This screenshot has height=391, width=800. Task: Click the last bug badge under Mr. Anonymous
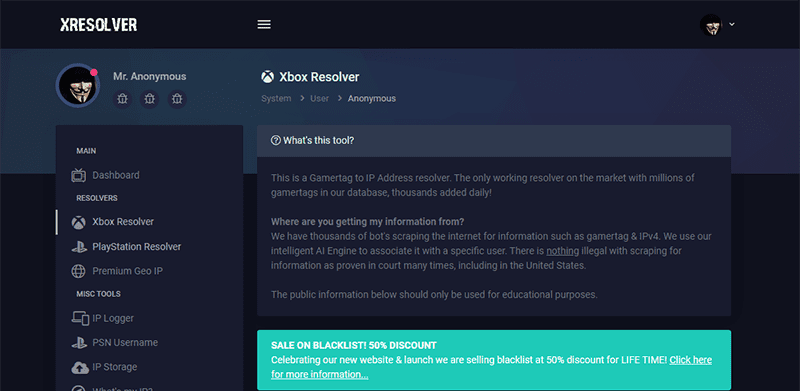[x=177, y=99]
